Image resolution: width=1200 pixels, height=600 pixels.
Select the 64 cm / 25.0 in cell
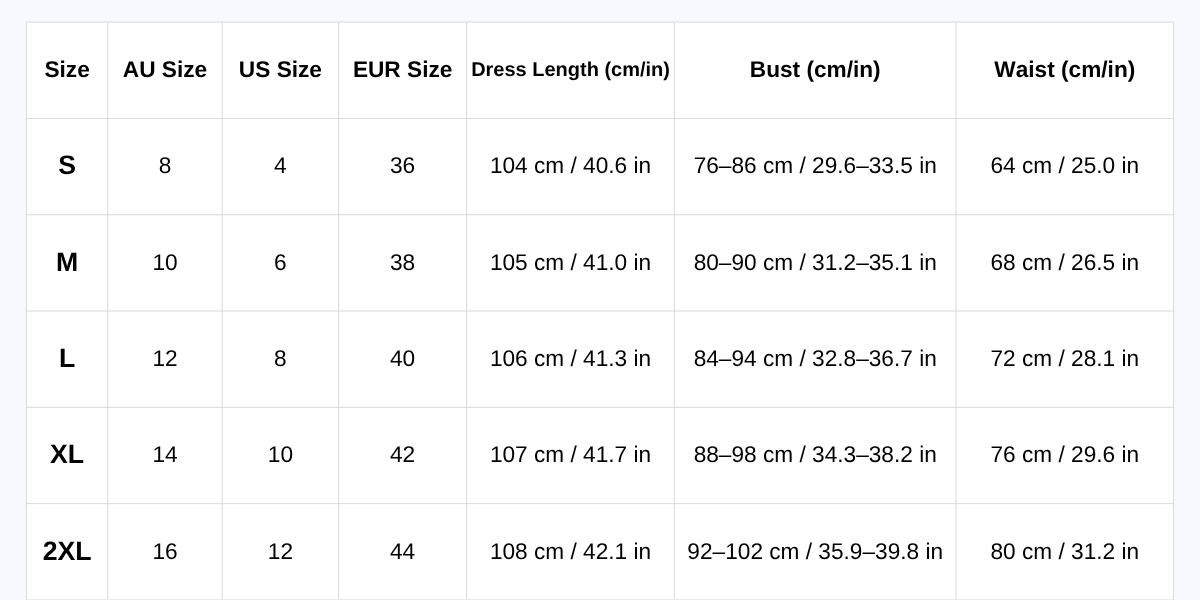coord(1064,166)
